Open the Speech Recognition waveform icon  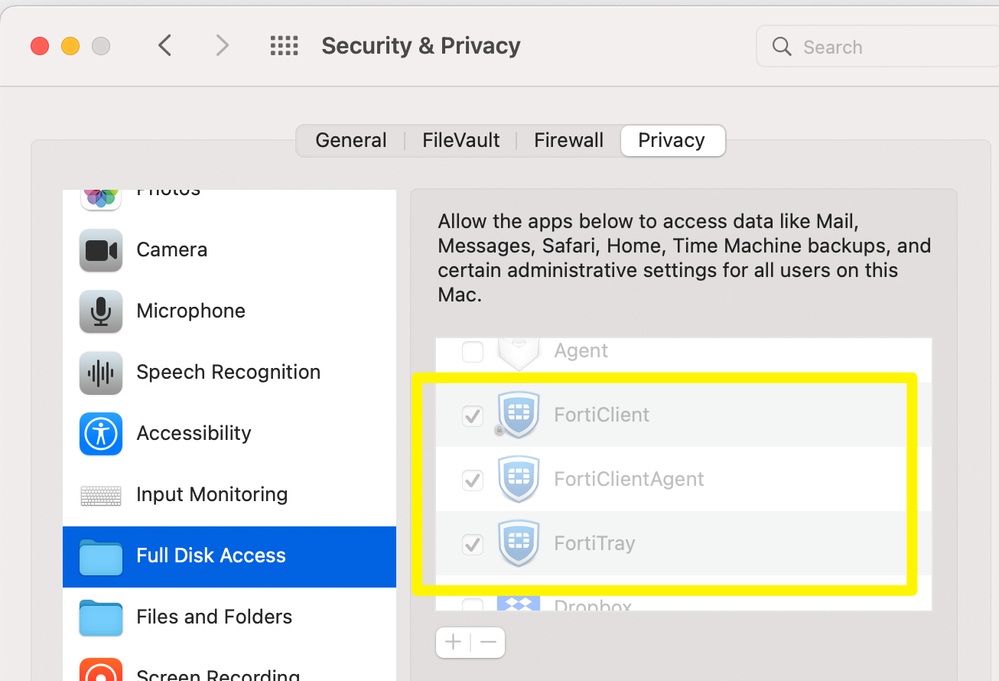(x=101, y=372)
